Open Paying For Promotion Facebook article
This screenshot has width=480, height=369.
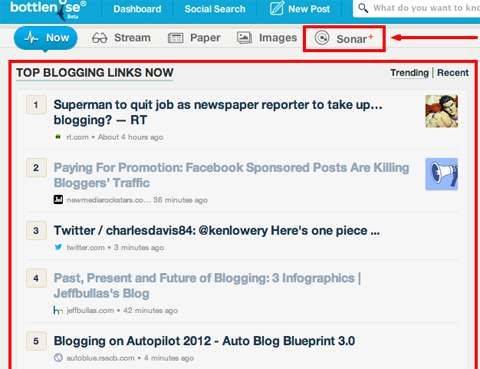231,175
